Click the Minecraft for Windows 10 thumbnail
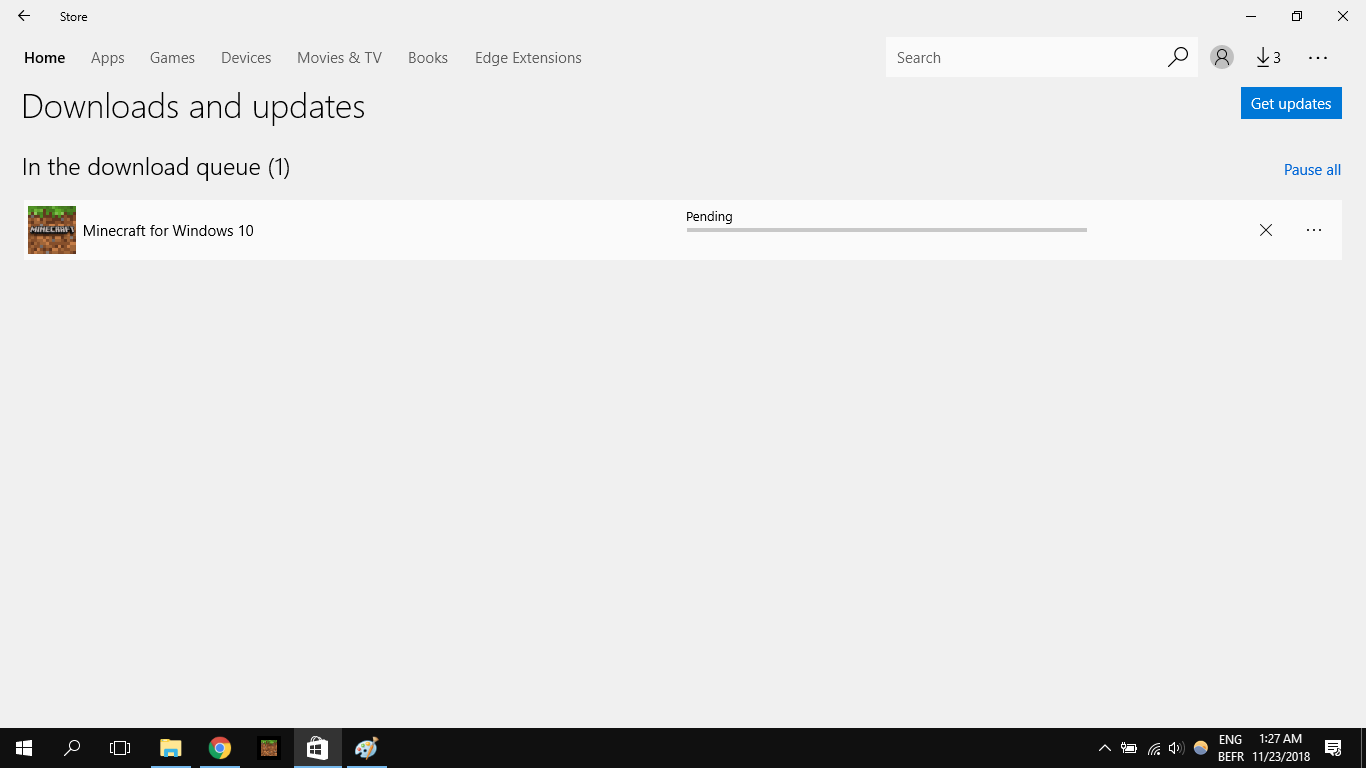1366x768 pixels. click(x=52, y=230)
